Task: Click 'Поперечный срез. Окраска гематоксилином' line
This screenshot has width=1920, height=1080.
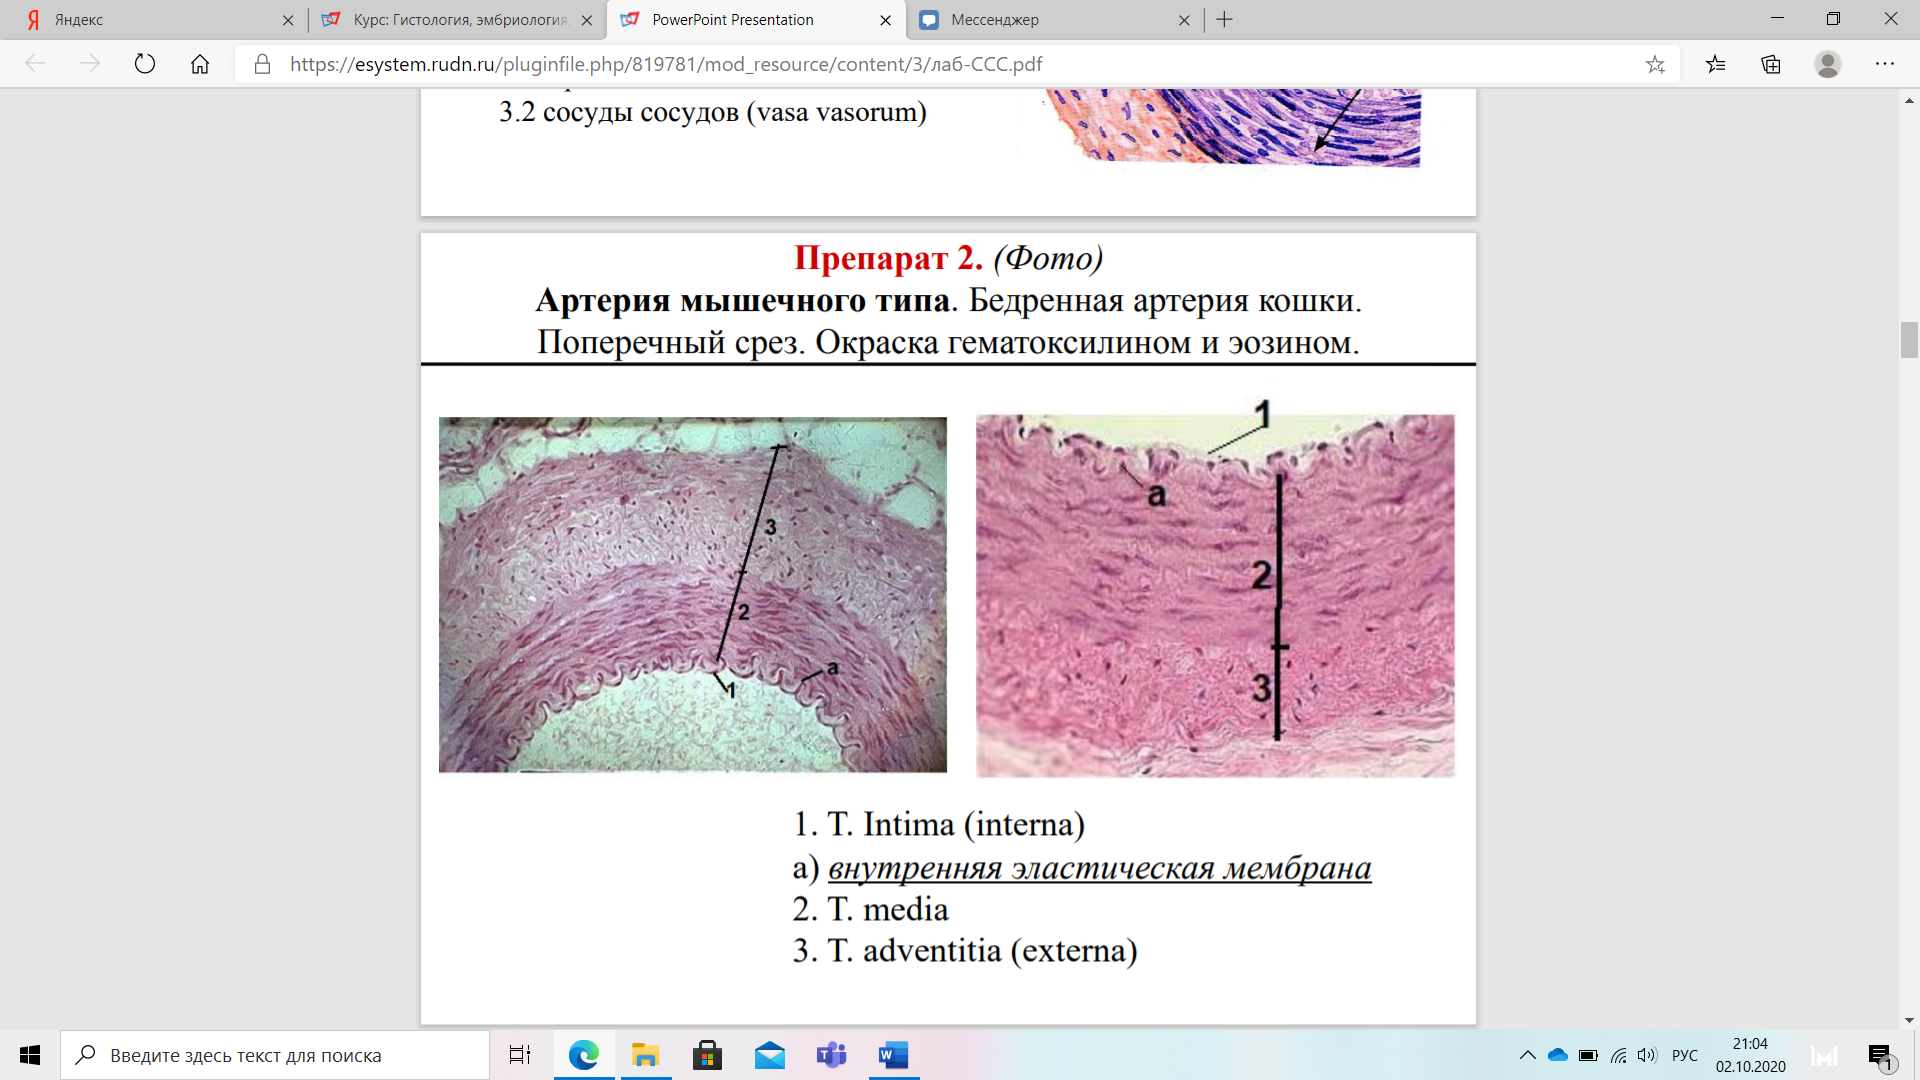Action: (x=947, y=342)
